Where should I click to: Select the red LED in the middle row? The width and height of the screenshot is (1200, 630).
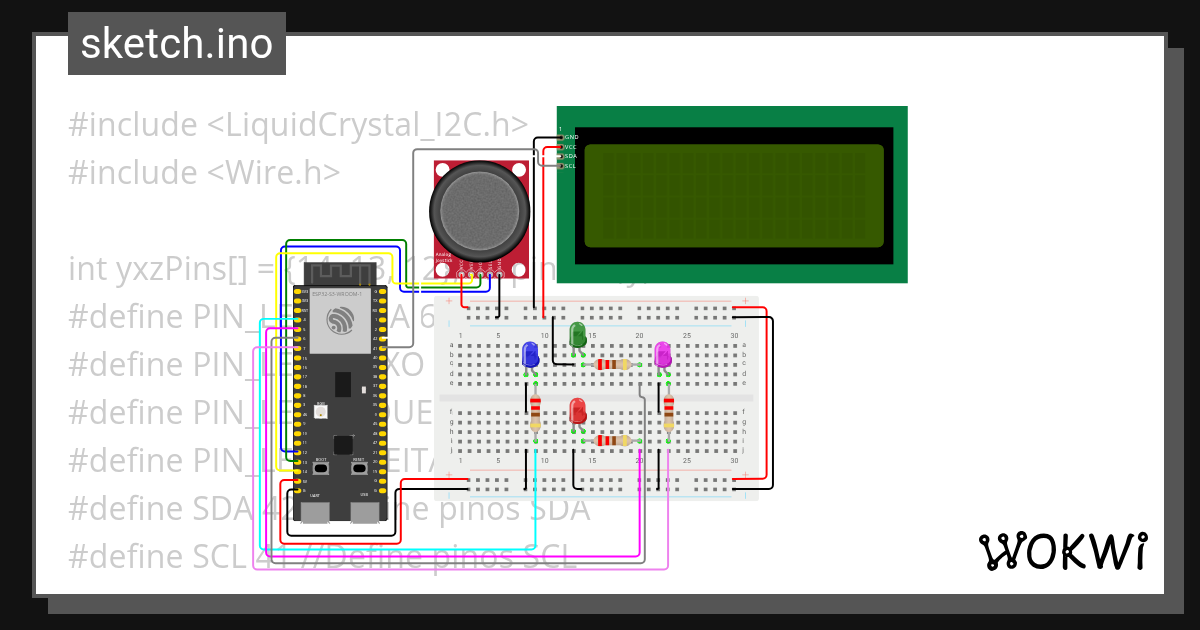(579, 412)
